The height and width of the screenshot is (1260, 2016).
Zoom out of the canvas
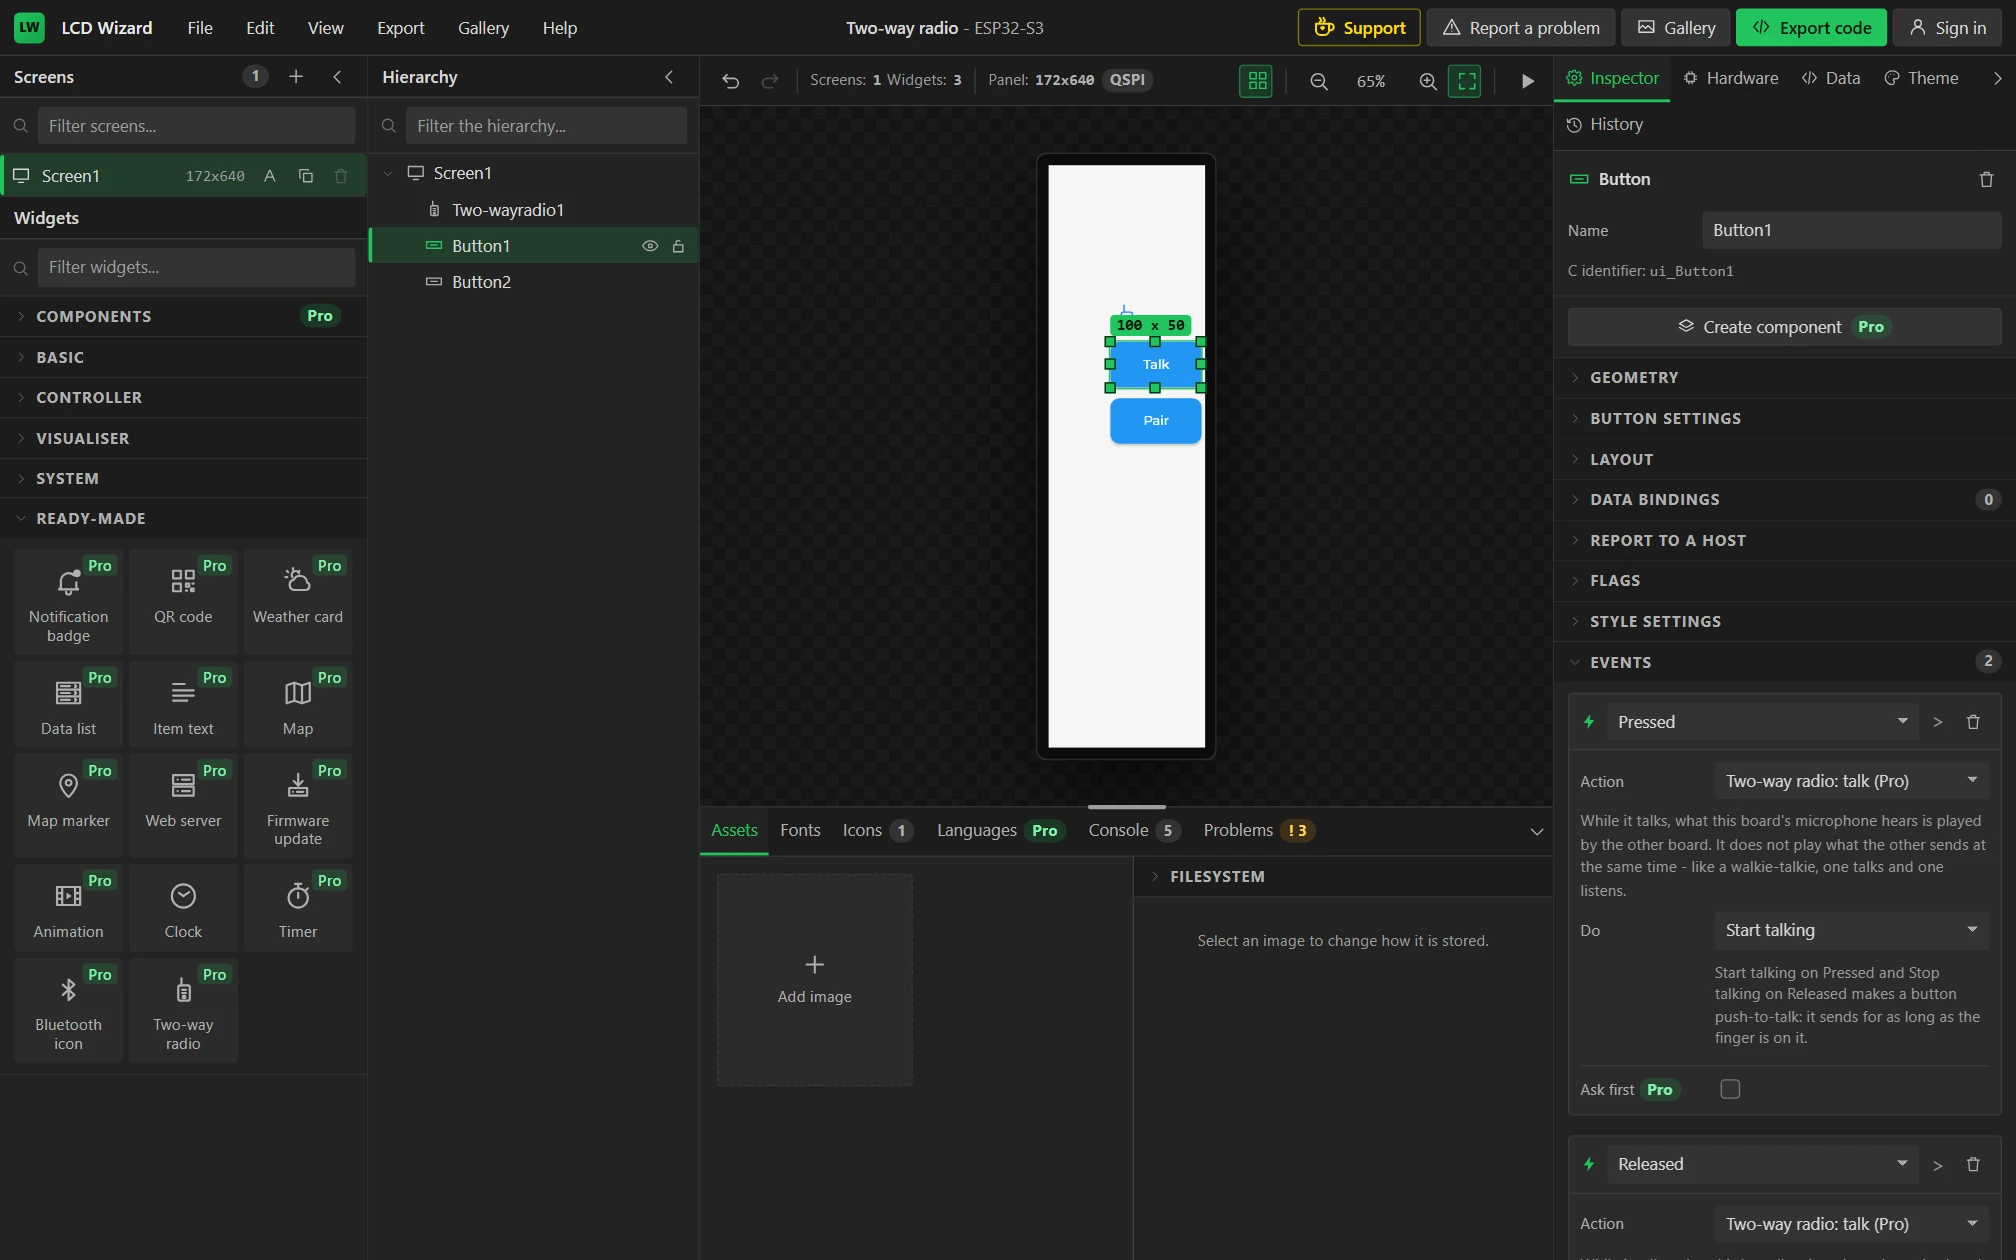point(1319,81)
